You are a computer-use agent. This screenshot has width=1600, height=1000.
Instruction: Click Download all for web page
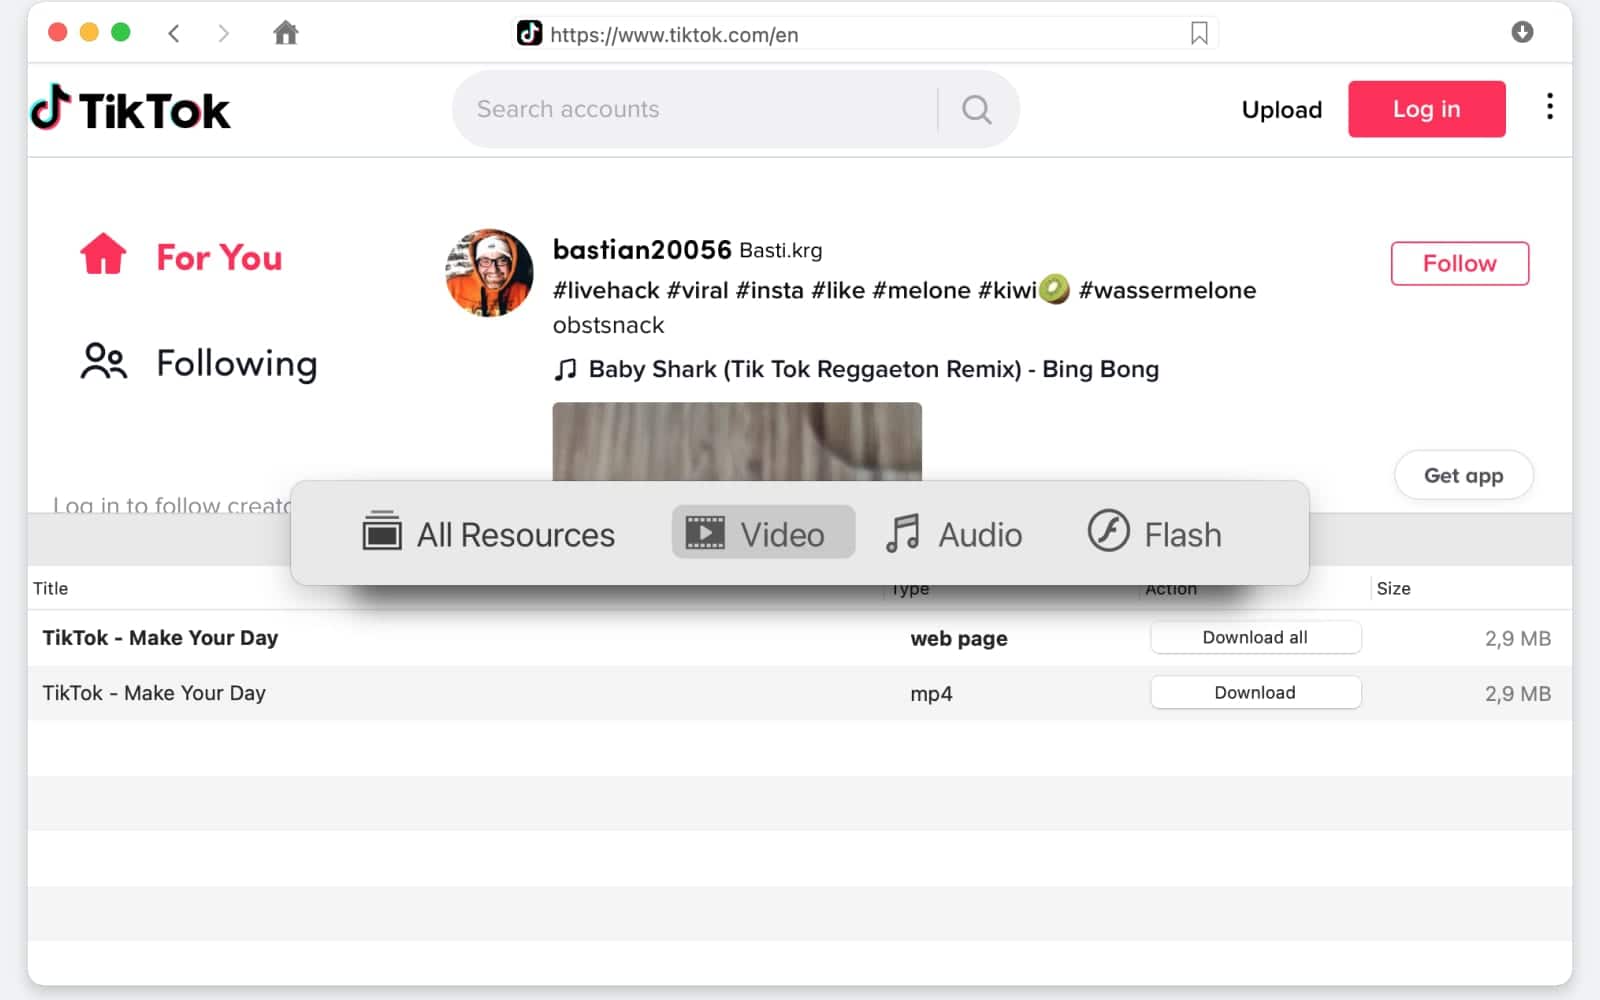[x=1255, y=637]
